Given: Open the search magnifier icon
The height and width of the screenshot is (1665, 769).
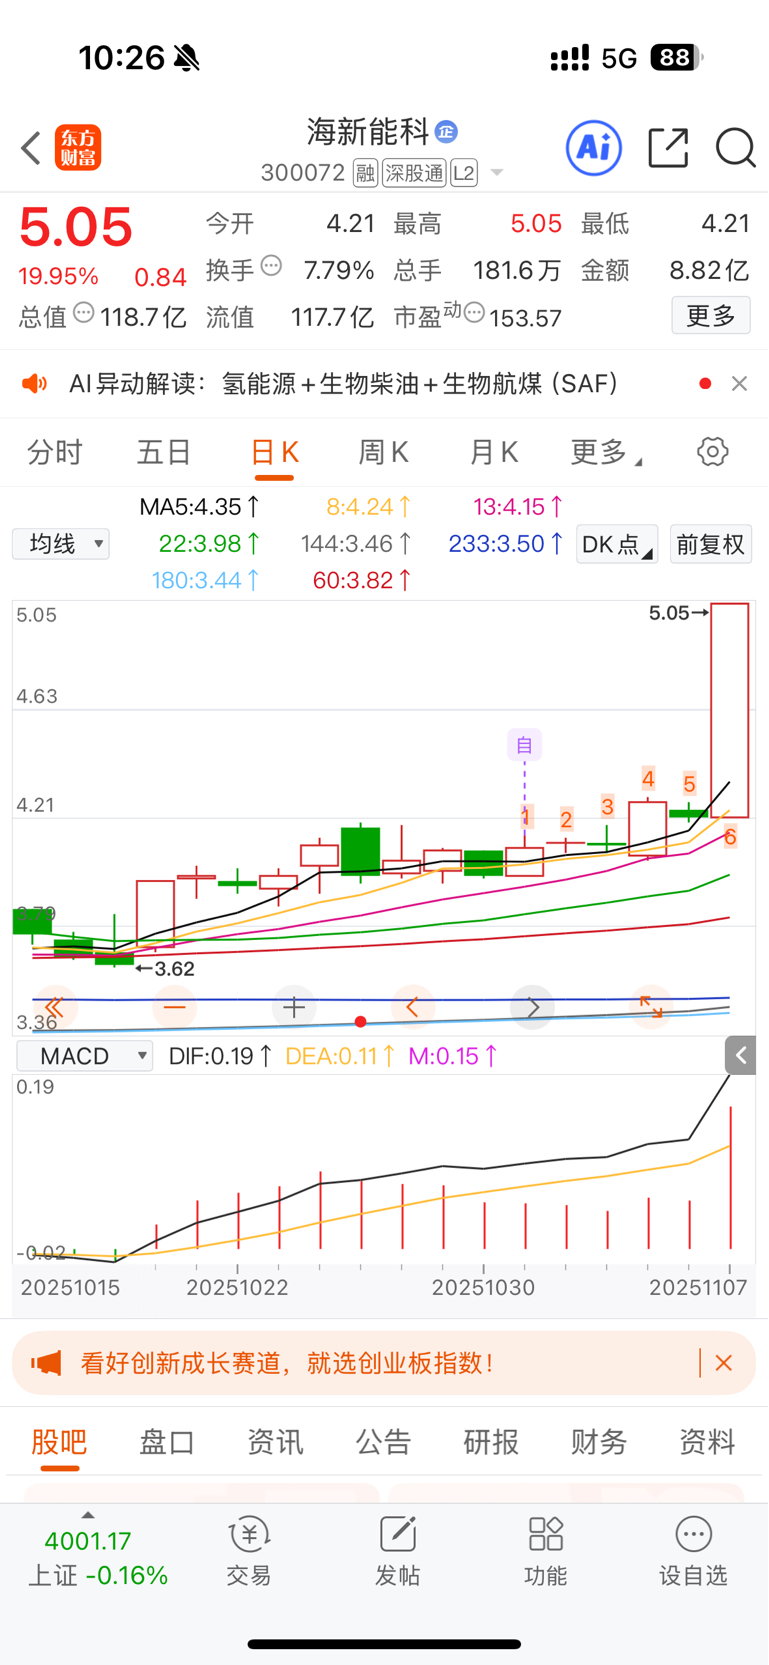Looking at the screenshot, I should click(x=736, y=148).
